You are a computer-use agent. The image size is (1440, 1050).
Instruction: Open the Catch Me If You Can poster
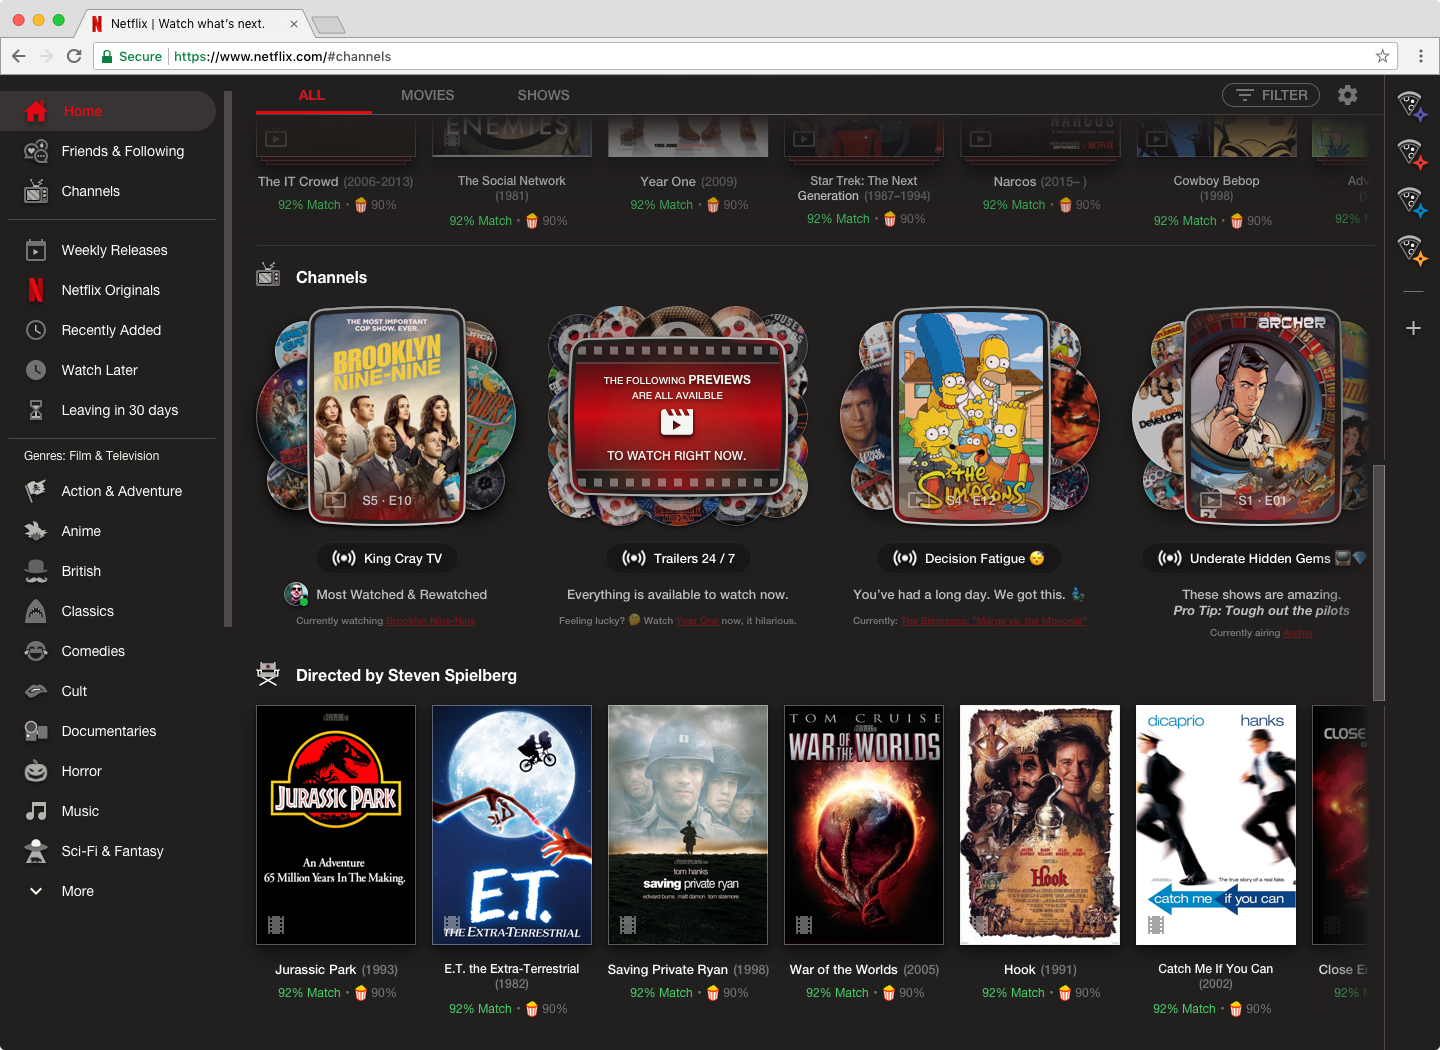point(1216,825)
